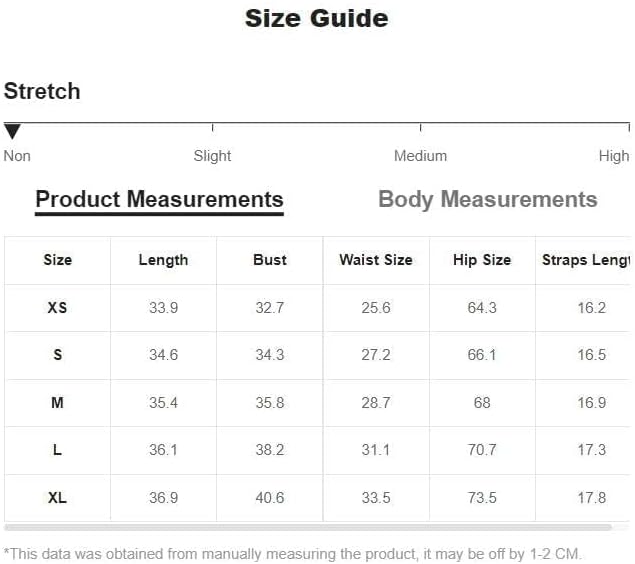
Task: Select the L size row label
Action: coord(57,450)
